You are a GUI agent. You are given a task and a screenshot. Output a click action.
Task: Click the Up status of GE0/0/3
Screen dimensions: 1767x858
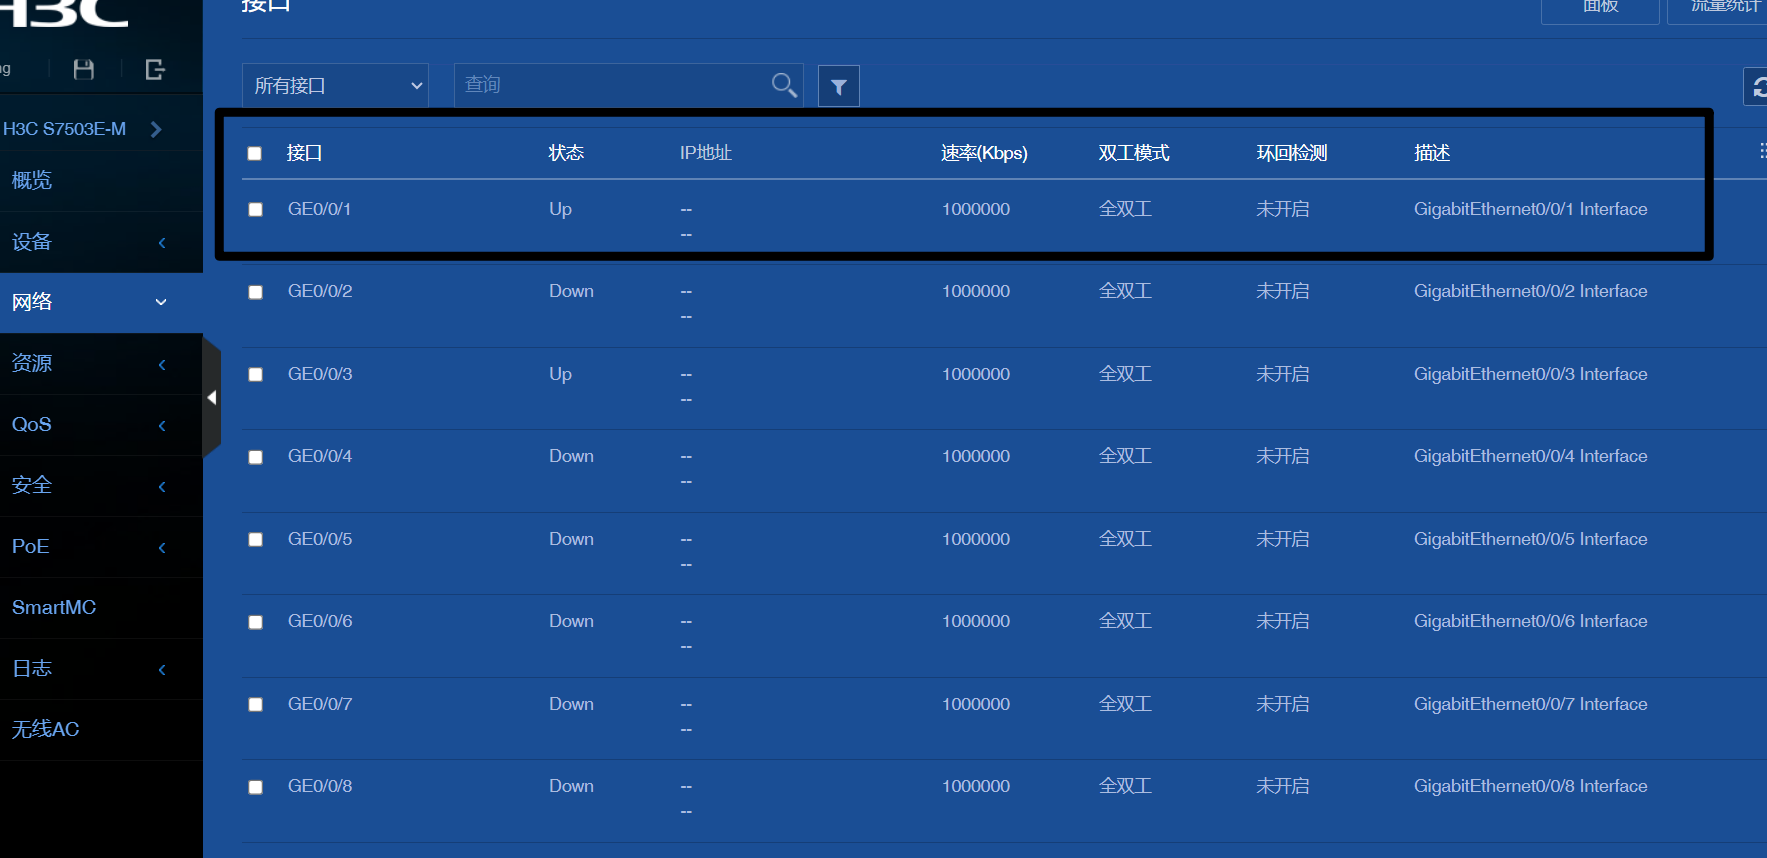click(x=560, y=374)
